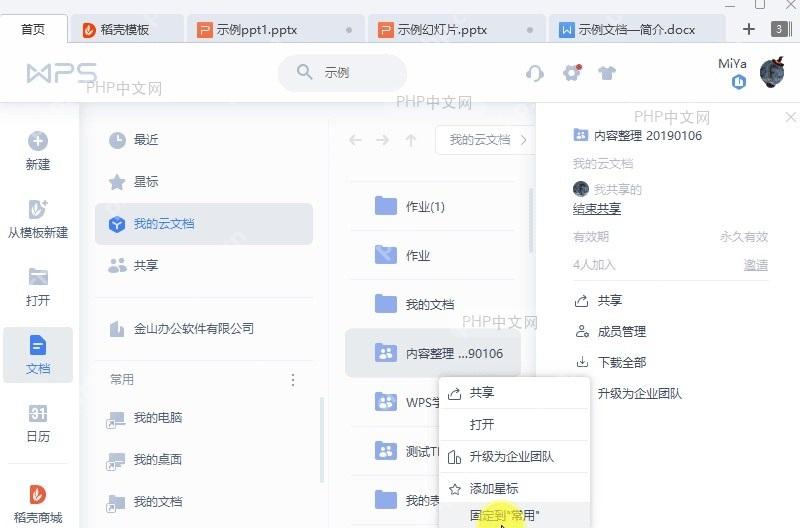Click the WPS logo
The image size is (800, 528).
coord(62,73)
